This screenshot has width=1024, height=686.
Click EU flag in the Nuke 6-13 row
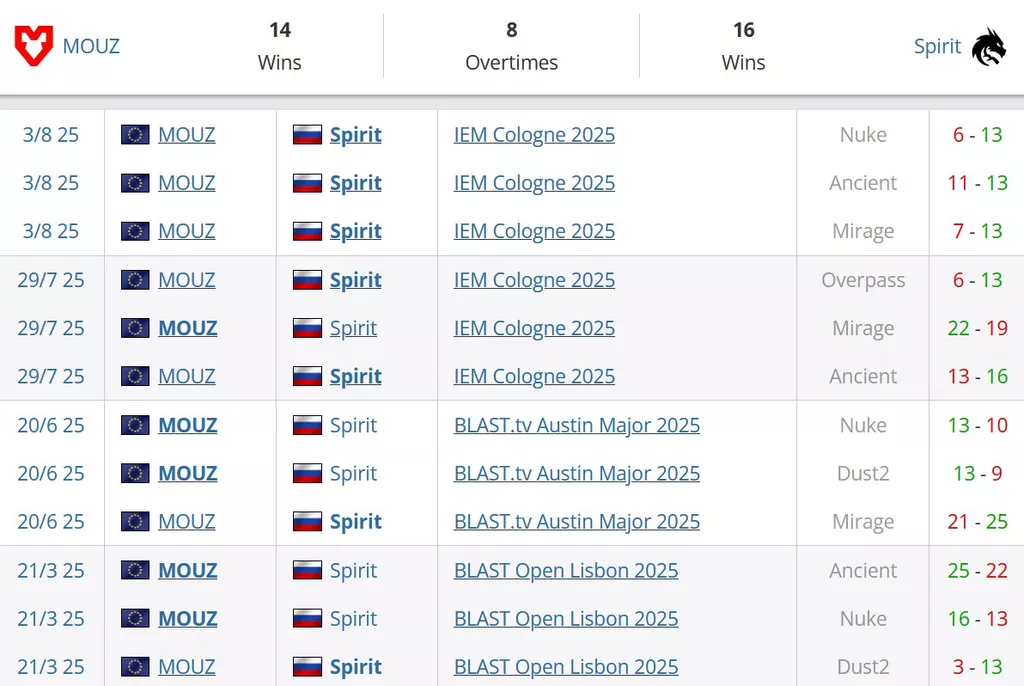click(135, 135)
